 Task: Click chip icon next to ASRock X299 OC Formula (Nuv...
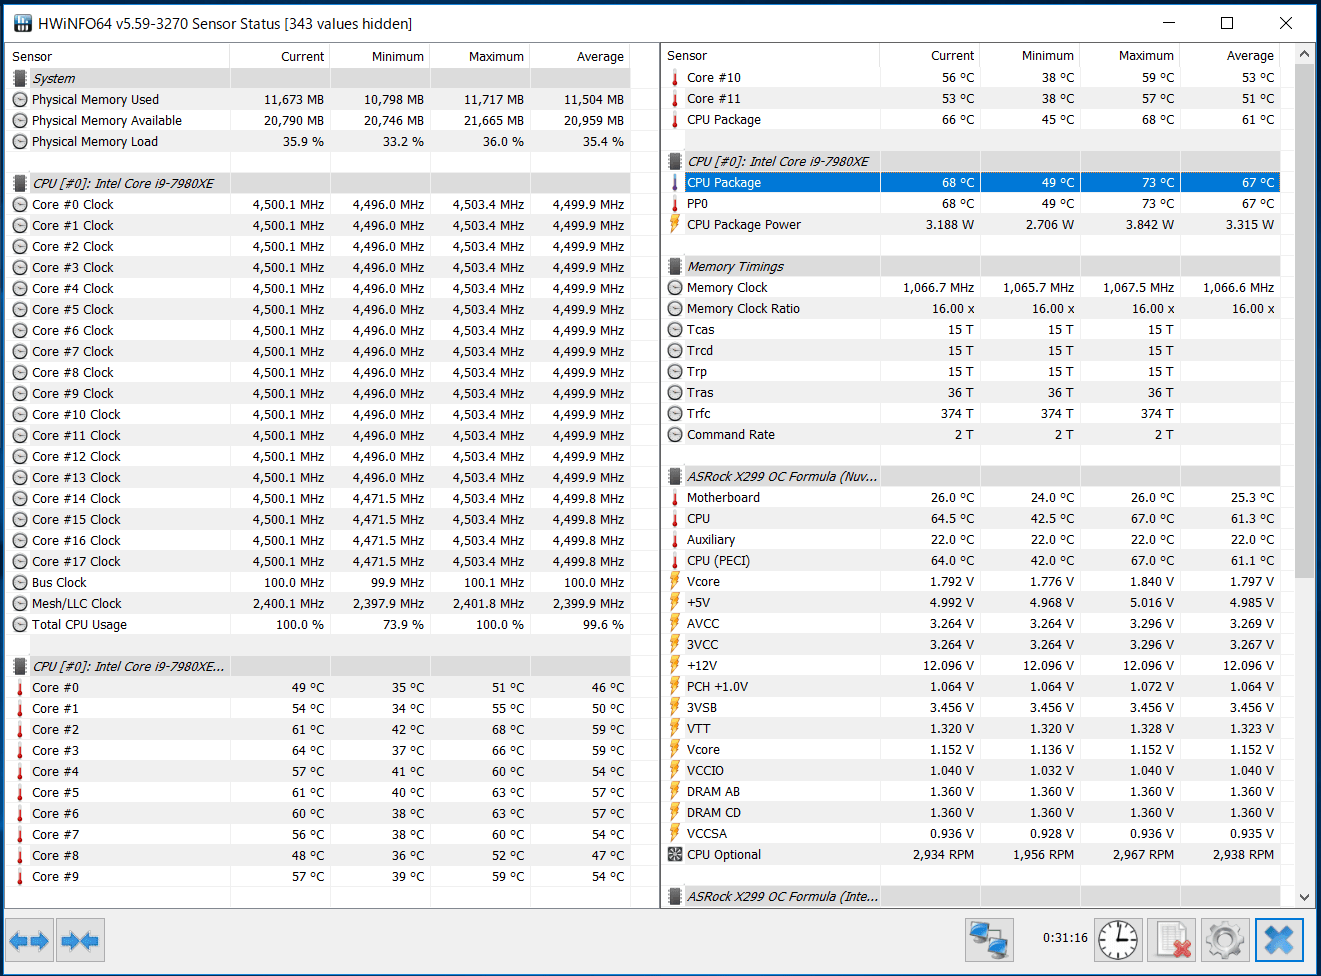coord(675,476)
